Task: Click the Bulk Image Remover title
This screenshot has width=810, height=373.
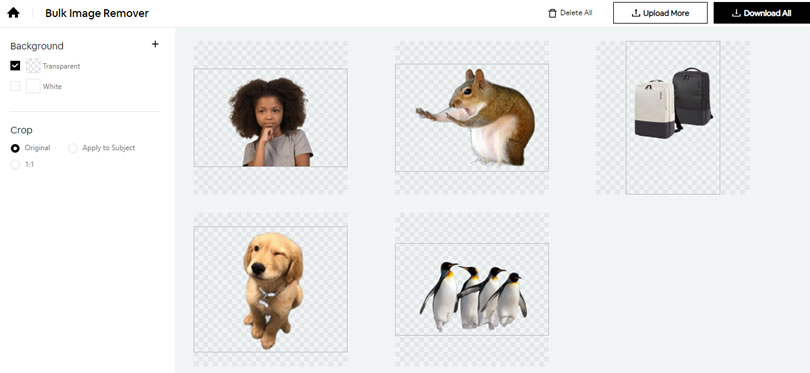Action: 97,13
